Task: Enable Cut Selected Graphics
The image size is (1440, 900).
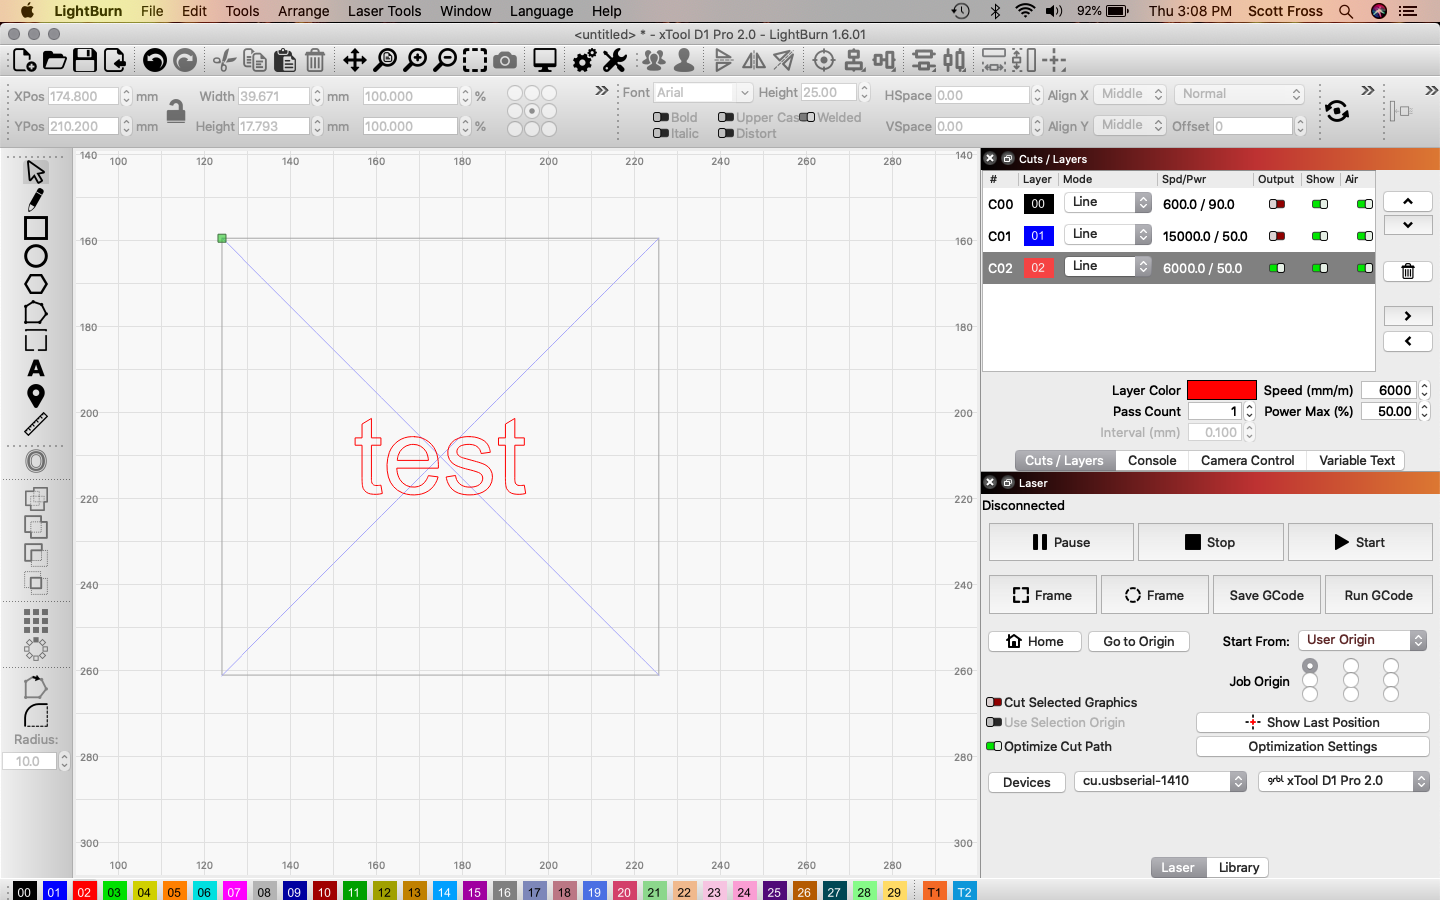Action: tap(994, 702)
